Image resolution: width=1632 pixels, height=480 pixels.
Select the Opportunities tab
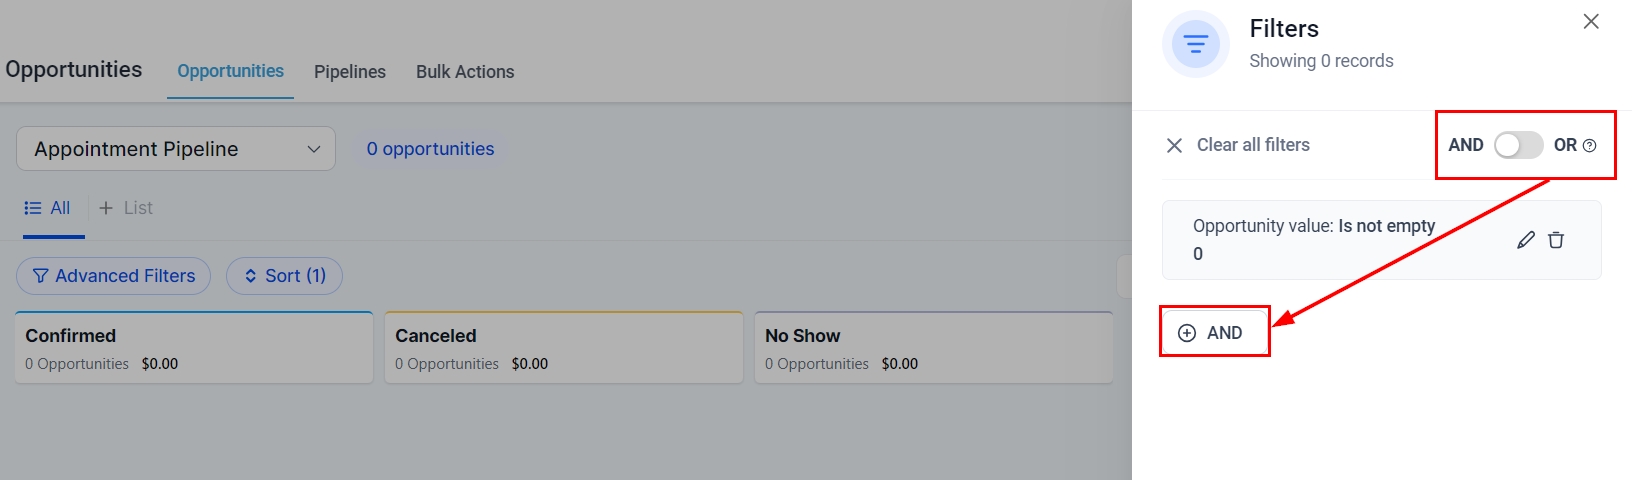[230, 72]
